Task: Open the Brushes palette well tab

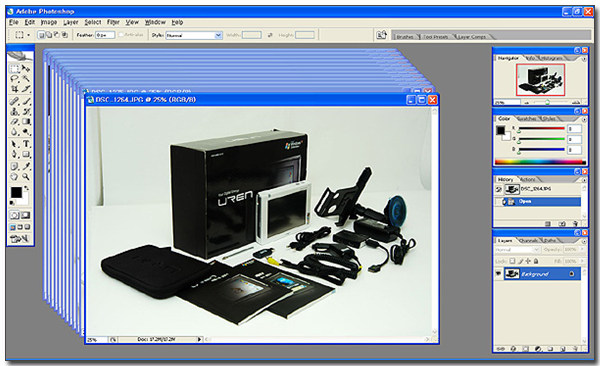Action: pyautogui.click(x=405, y=37)
